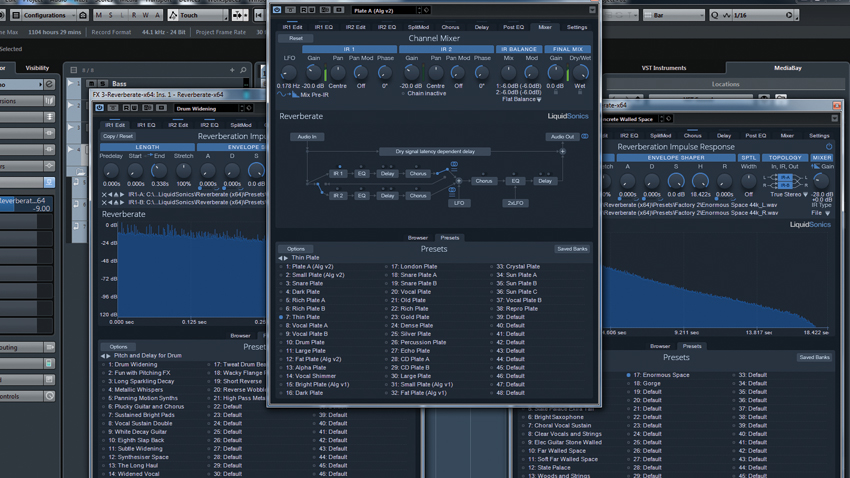Open the Chorus tab in front plugin
Image resolution: width=850 pixels, height=478 pixels.
click(450, 27)
